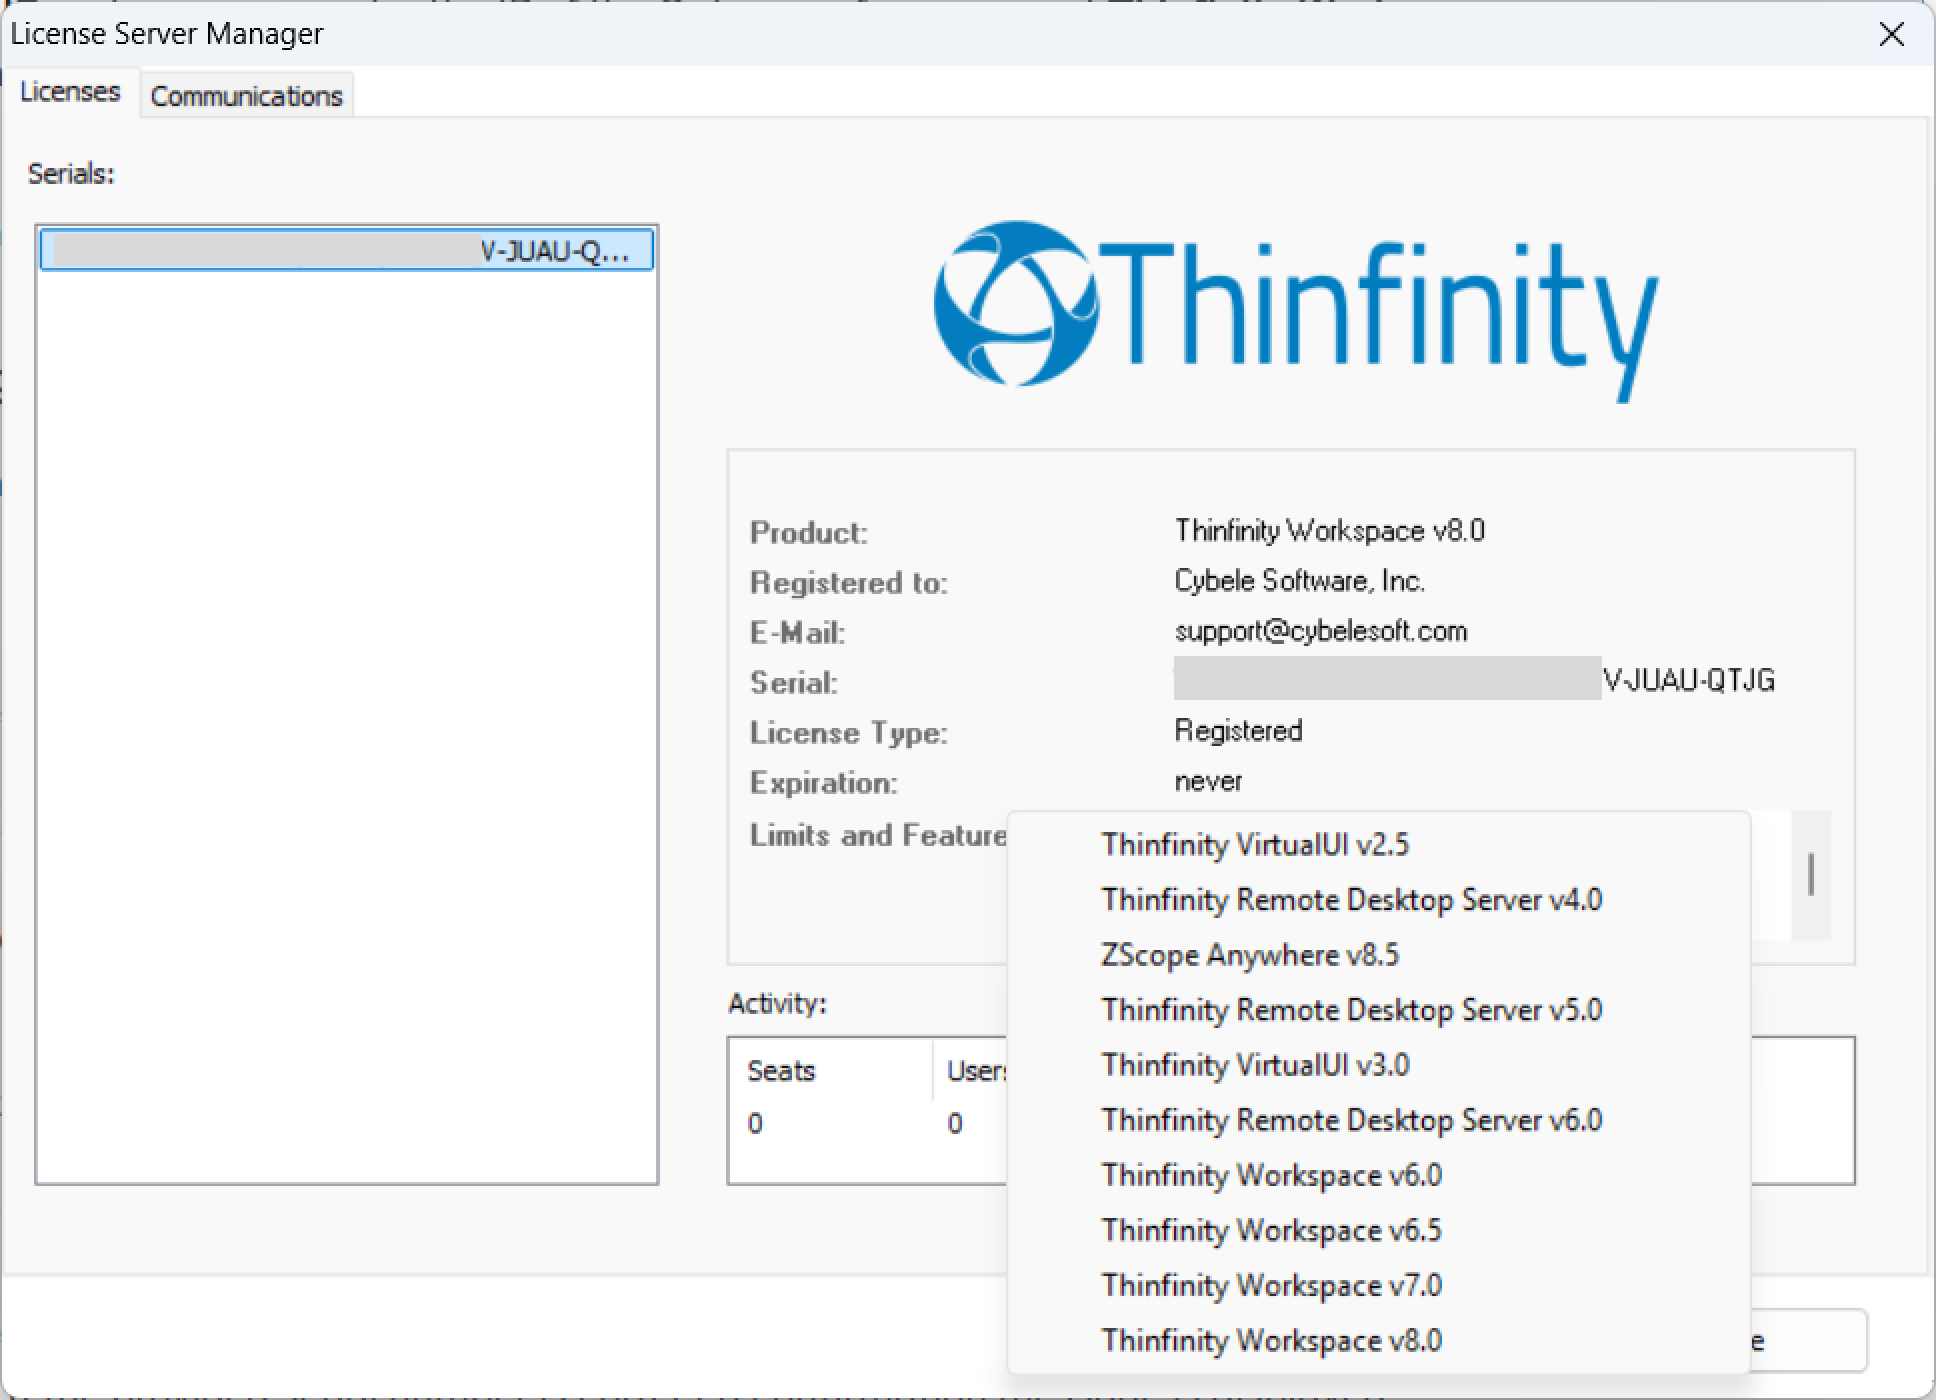Click the partially hidden button at bottom right
The height and width of the screenshot is (1400, 1936).
click(1808, 1340)
